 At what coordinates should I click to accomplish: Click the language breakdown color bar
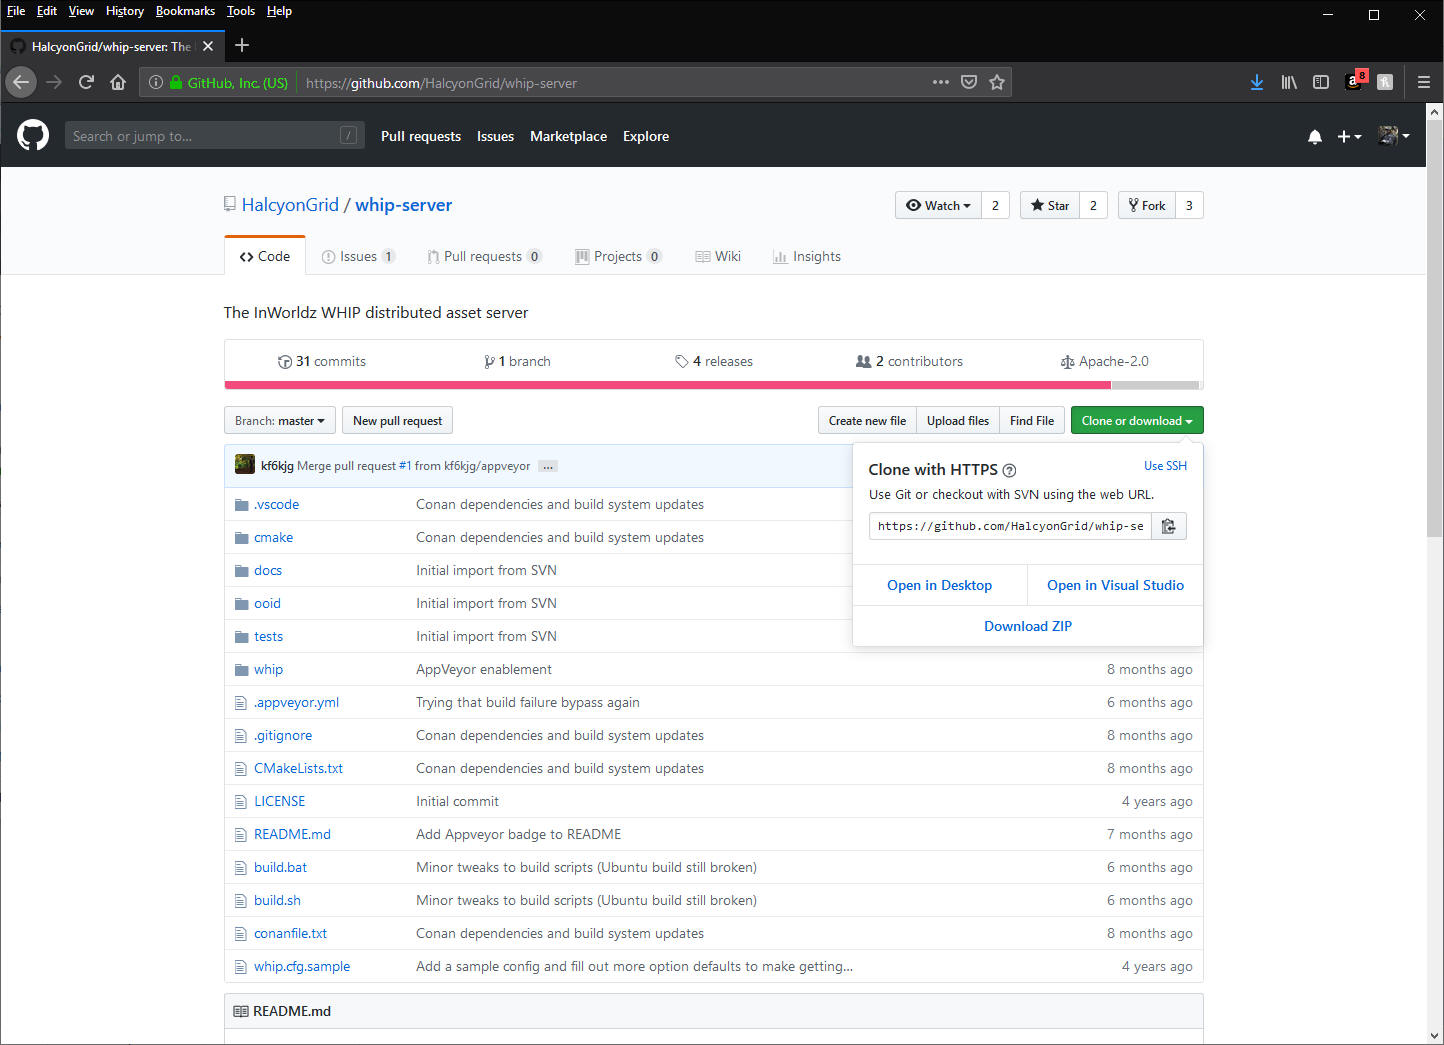coord(713,385)
